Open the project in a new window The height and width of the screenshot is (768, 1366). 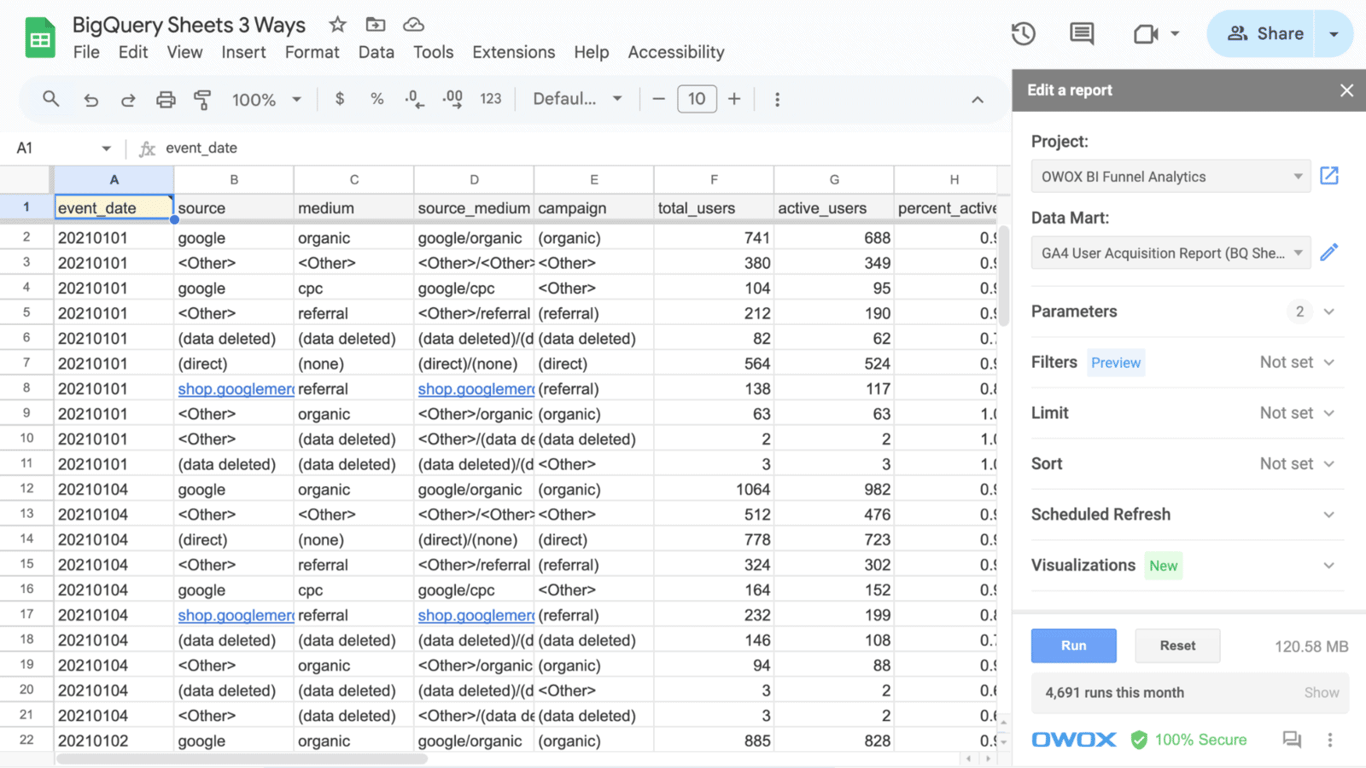pyautogui.click(x=1329, y=176)
